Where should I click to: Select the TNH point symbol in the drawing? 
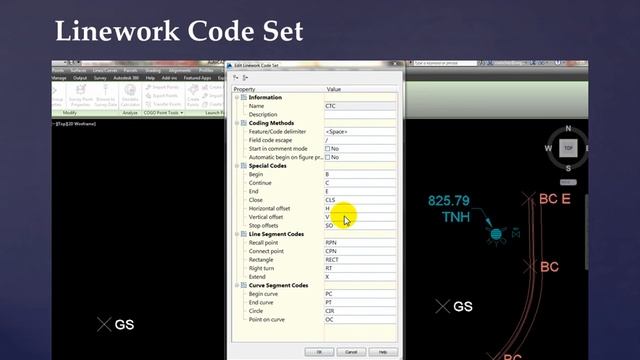(x=496, y=235)
